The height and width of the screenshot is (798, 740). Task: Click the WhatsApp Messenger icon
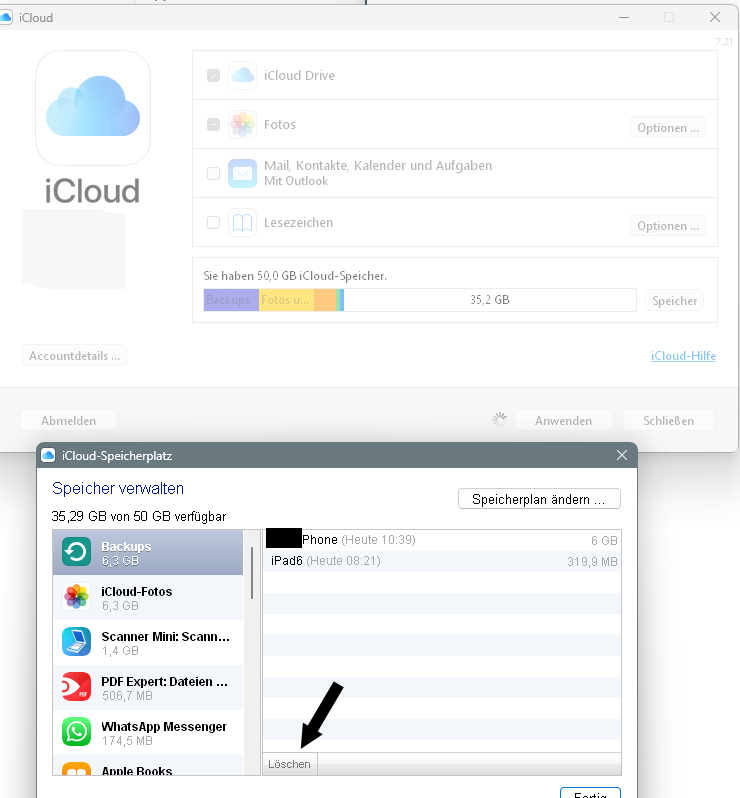point(76,731)
